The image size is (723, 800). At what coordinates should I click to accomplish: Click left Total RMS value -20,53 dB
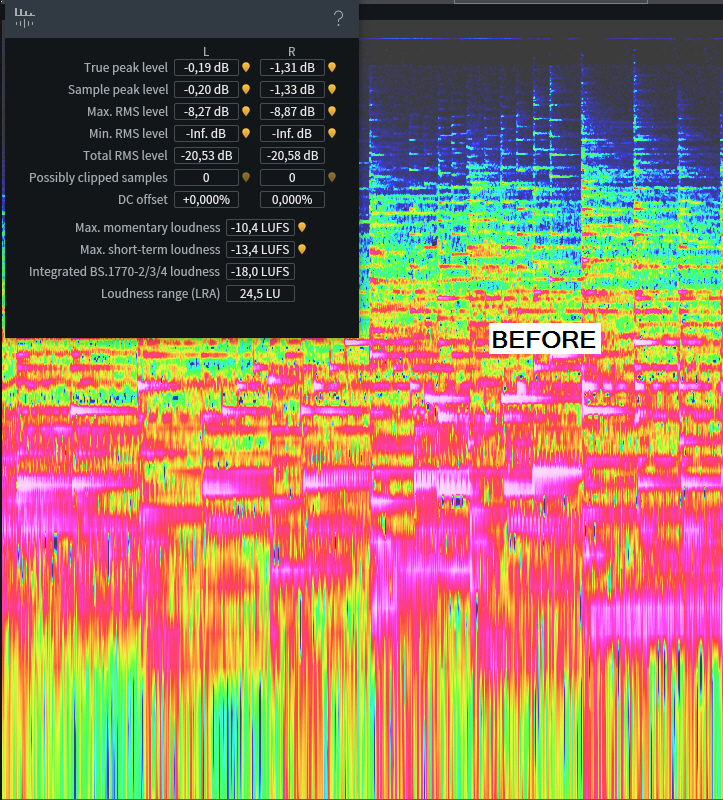(x=206, y=155)
